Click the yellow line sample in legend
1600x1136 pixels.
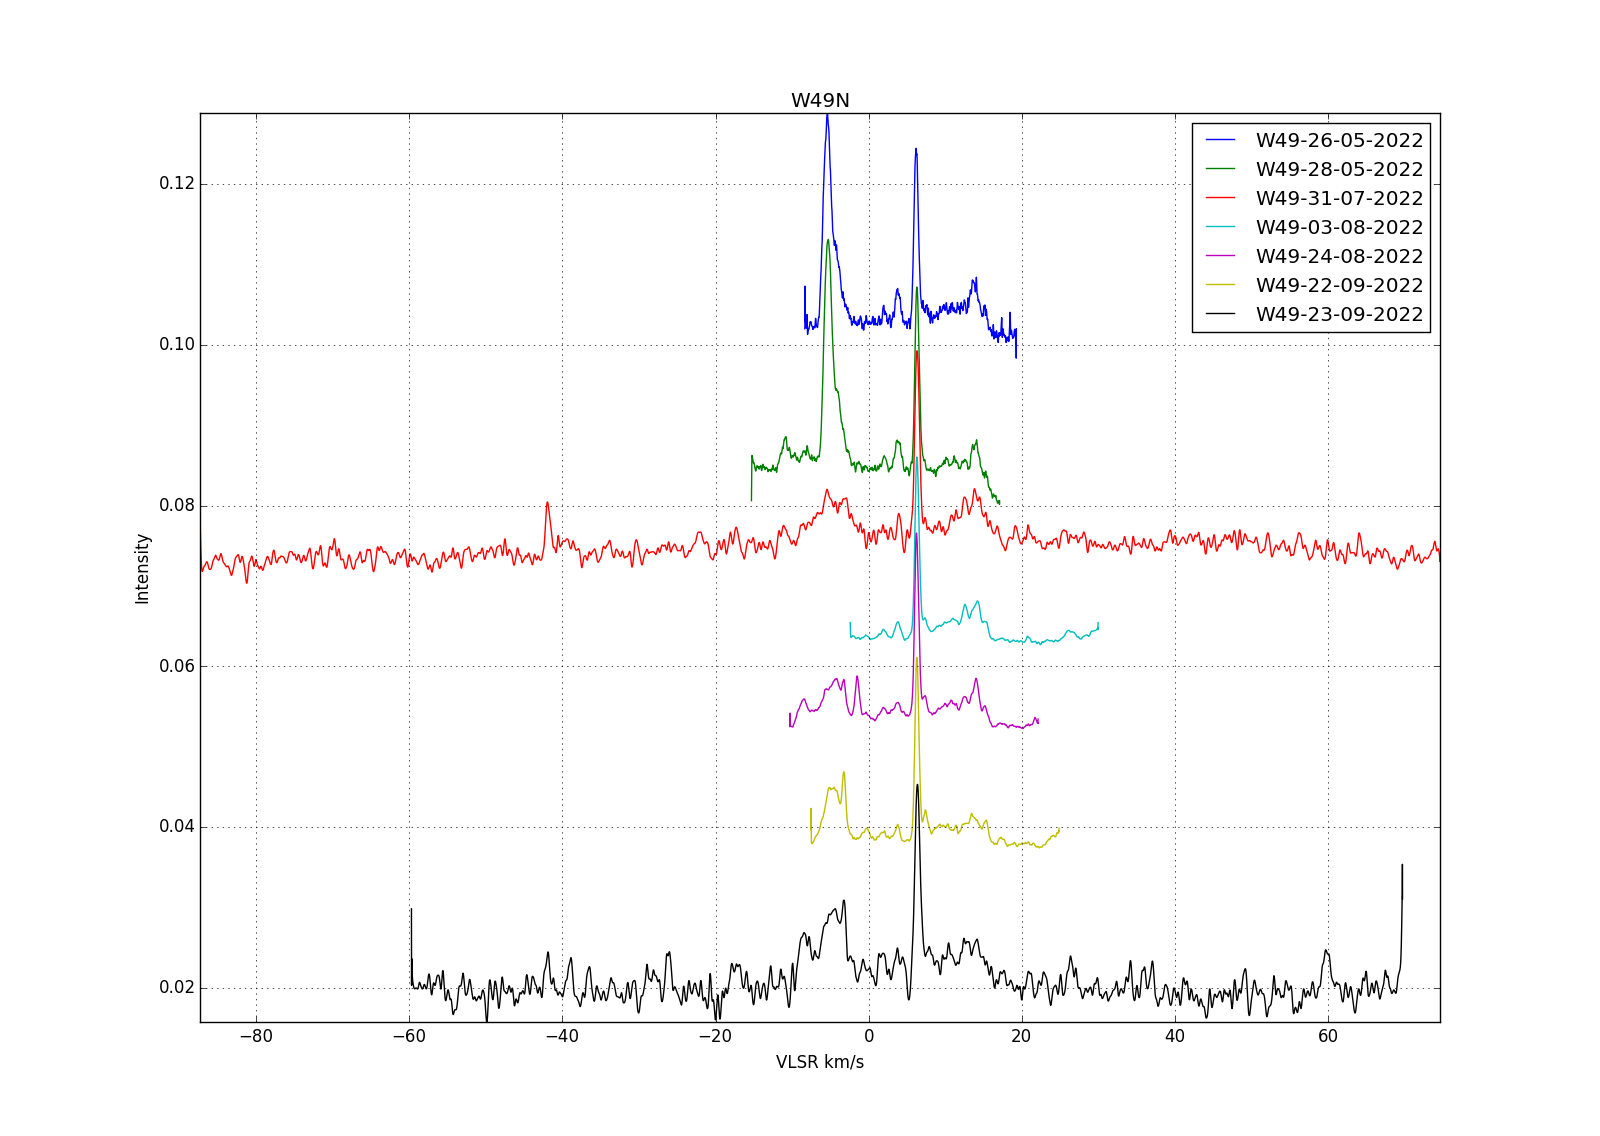coord(1221,285)
